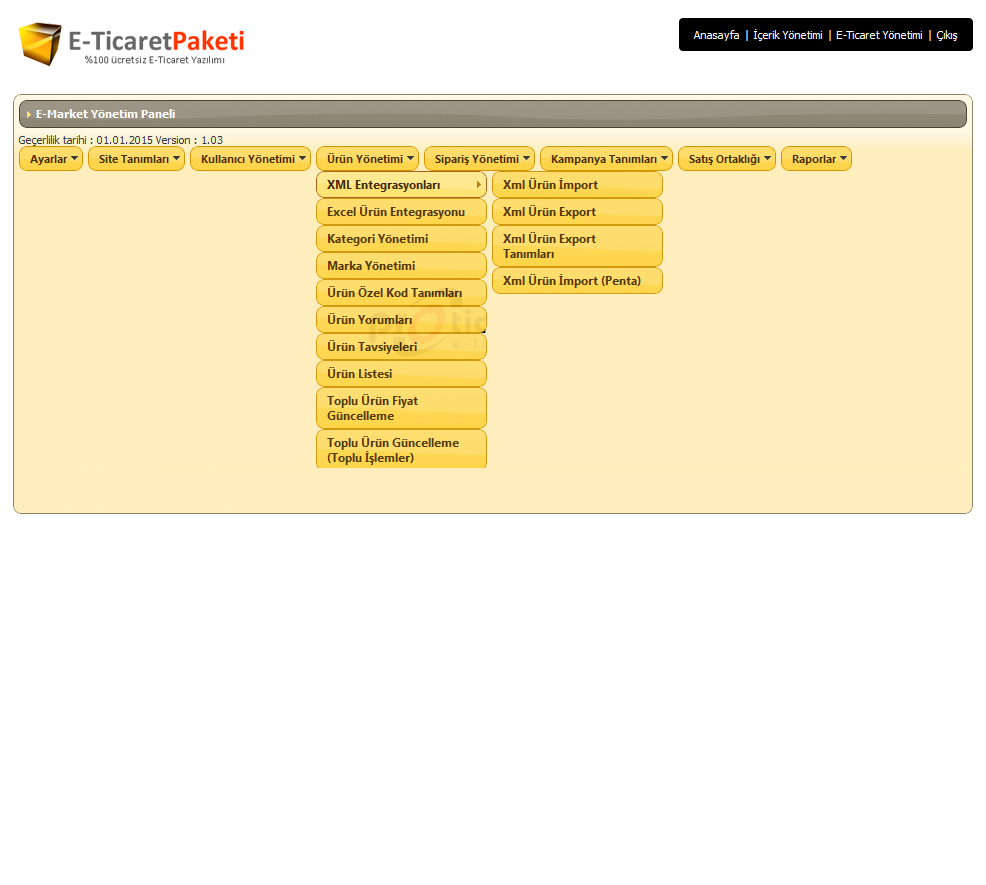
Task: Expand the Raporlar dropdown
Action: [x=816, y=159]
